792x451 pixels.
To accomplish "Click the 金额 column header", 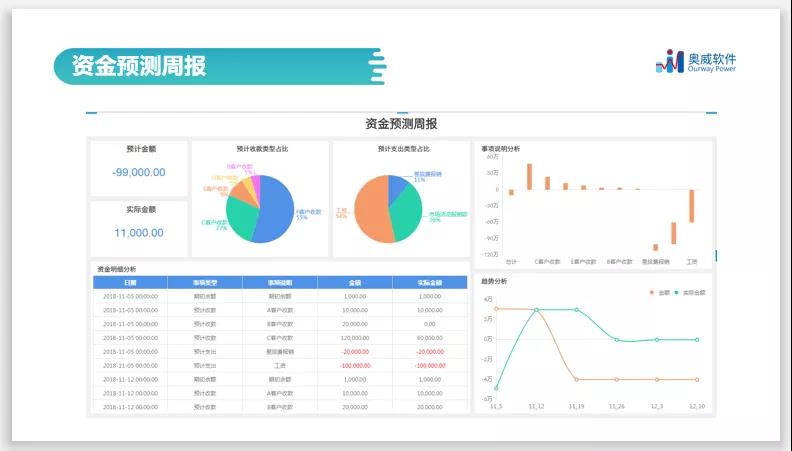I will [x=355, y=283].
